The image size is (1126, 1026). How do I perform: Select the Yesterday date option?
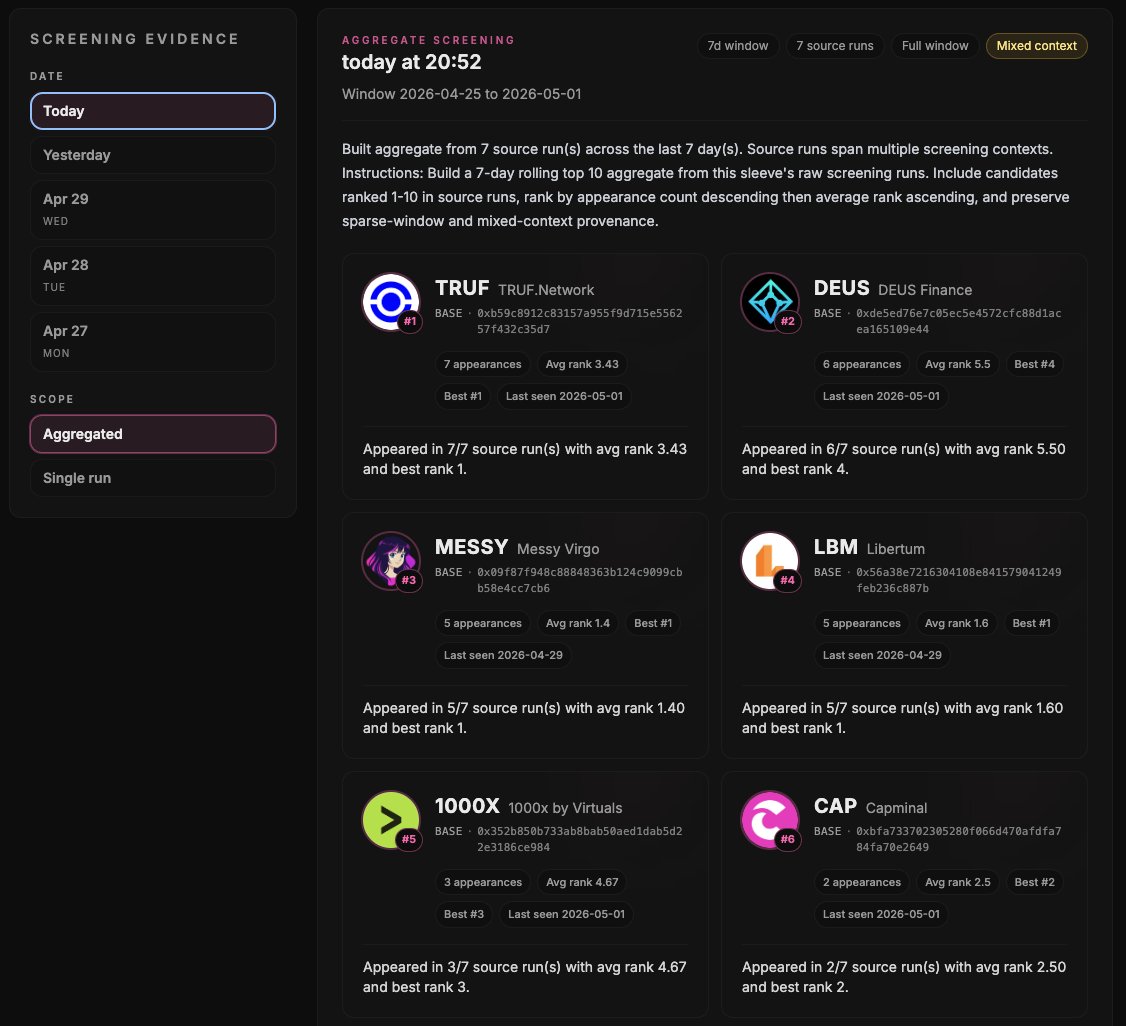point(153,155)
